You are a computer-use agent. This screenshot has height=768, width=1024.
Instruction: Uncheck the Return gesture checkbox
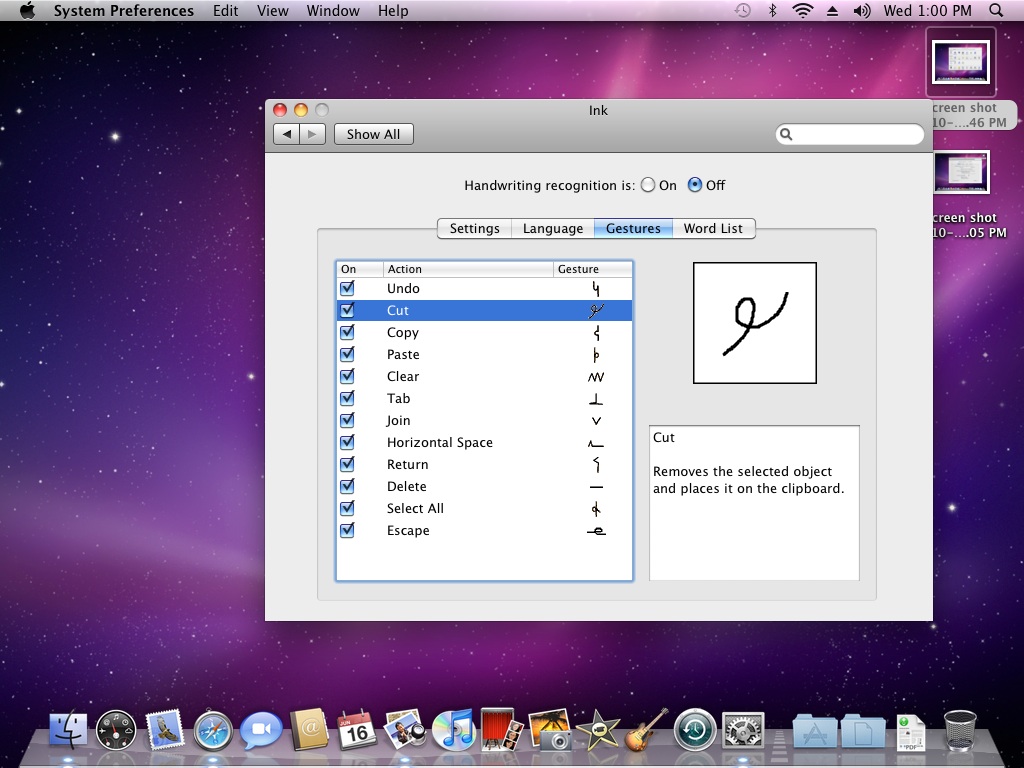click(347, 464)
